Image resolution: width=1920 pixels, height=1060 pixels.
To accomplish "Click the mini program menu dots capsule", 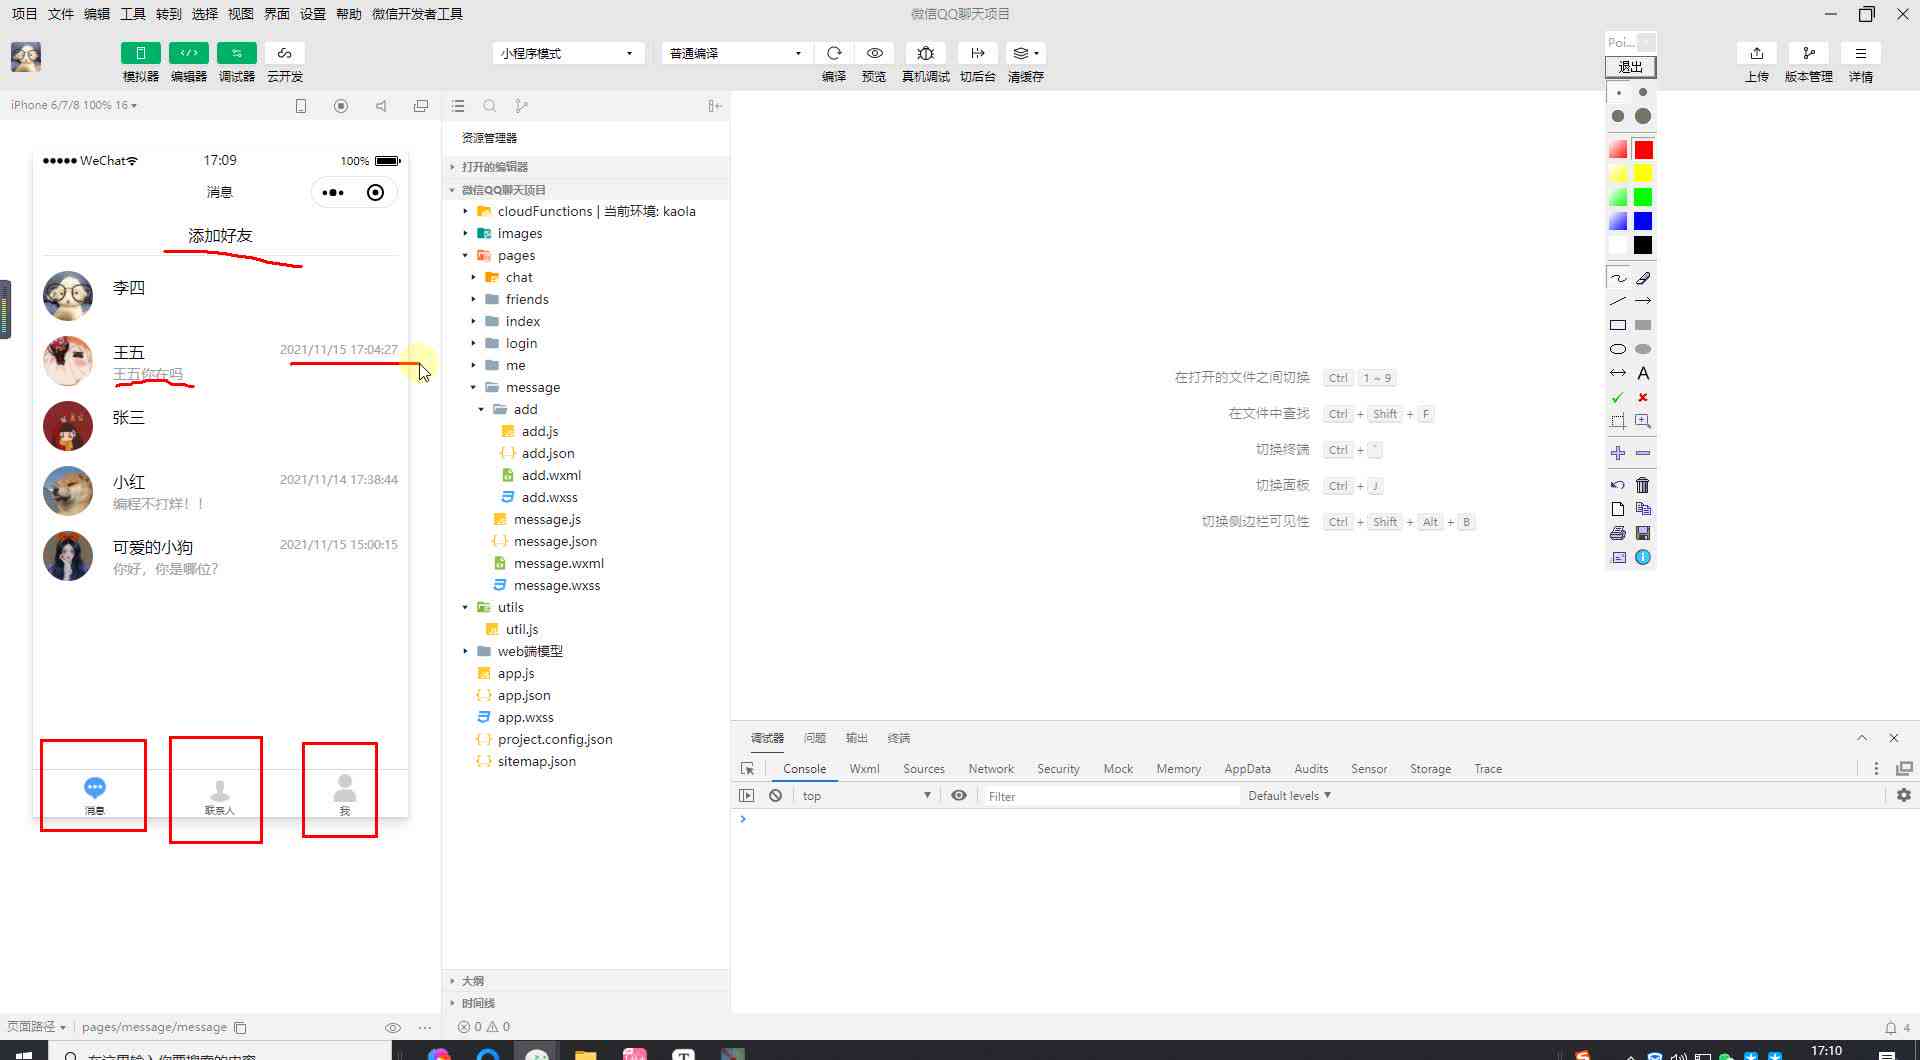I will tap(333, 193).
